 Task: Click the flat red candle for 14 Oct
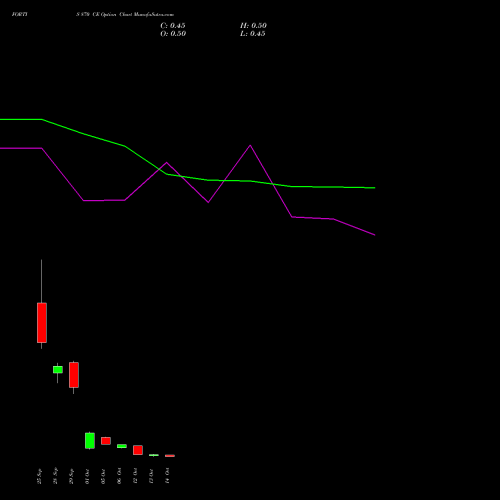[170, 456]
